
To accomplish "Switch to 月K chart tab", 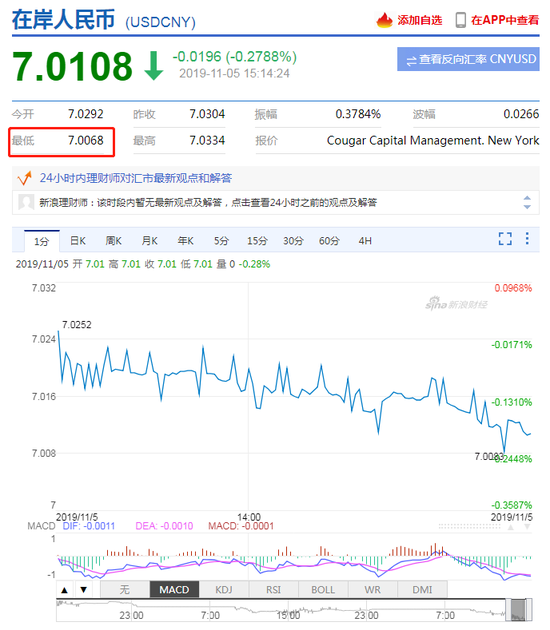I will pyautogui.click(x=149, y=241).
